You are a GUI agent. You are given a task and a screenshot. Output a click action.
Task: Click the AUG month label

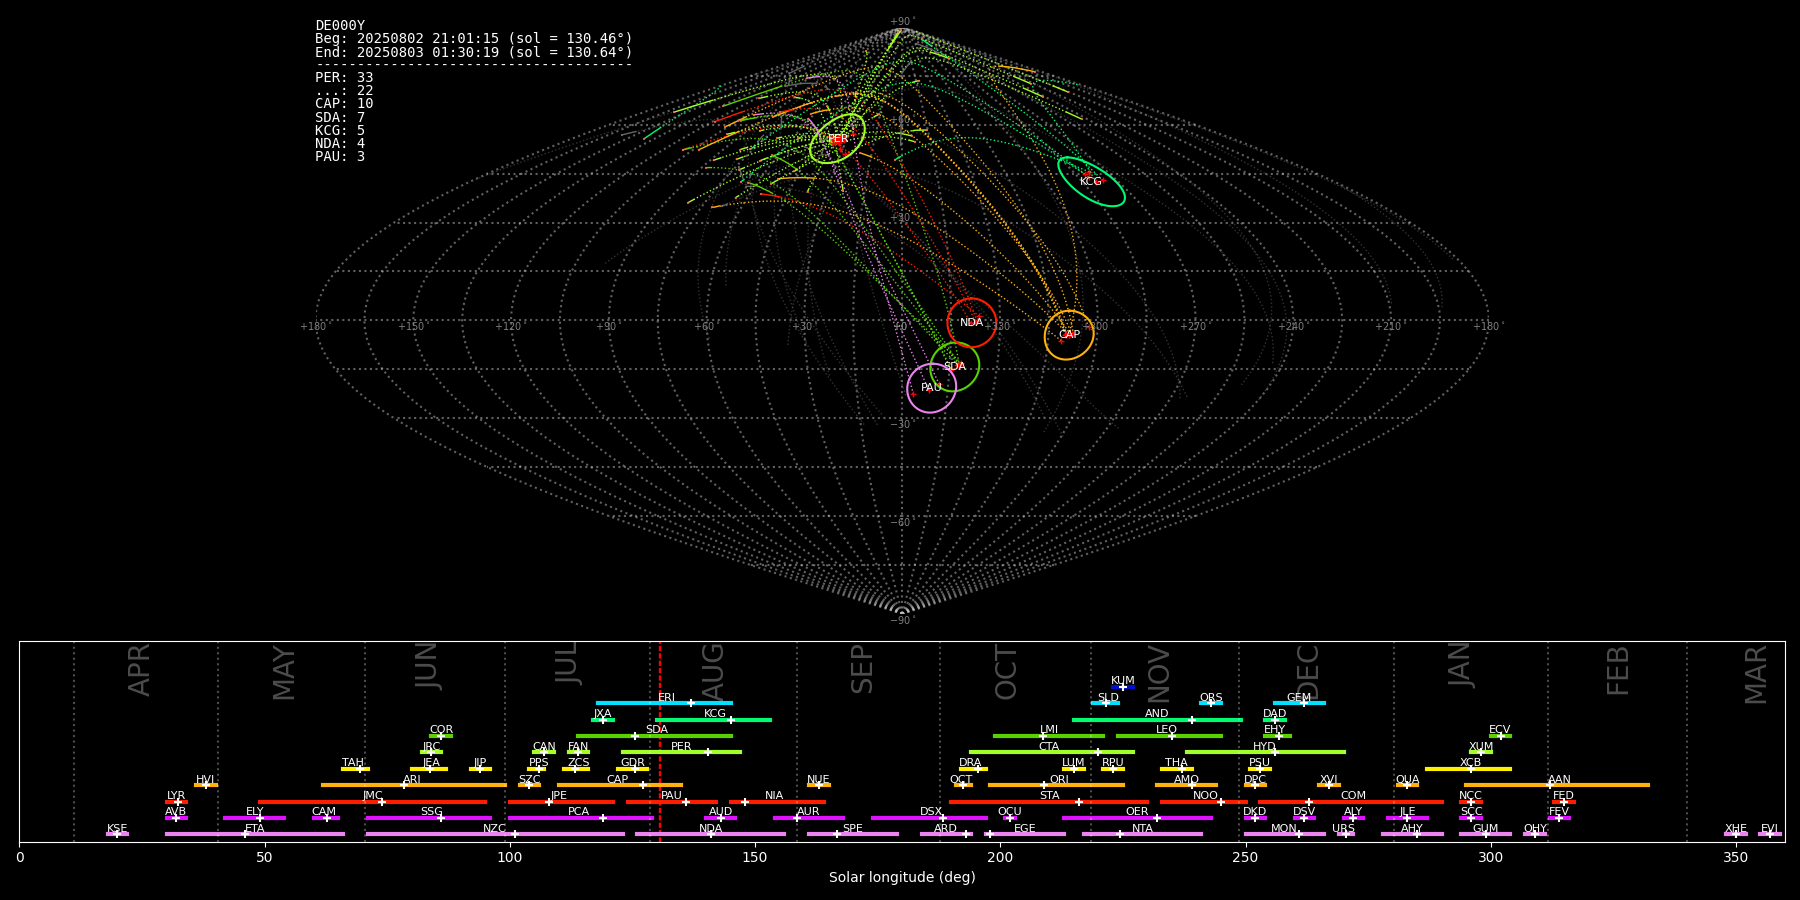click(713, 672)
